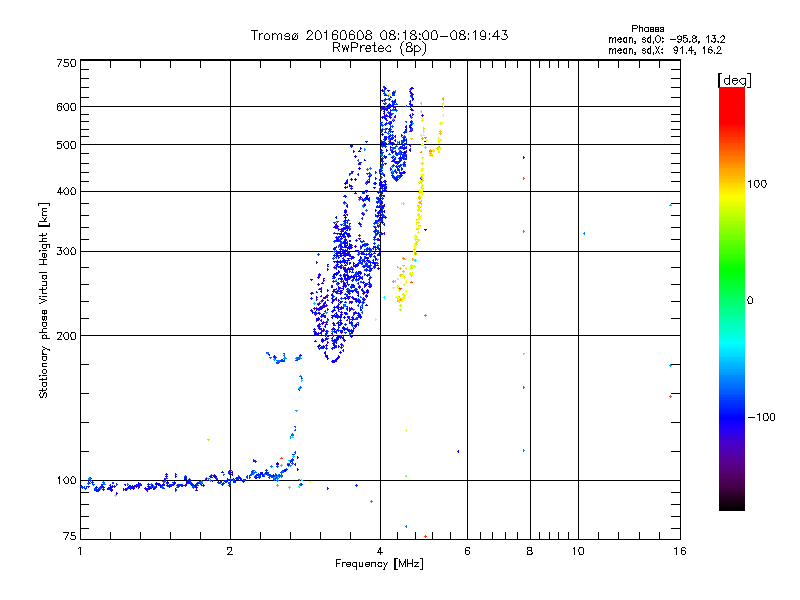Click the y-axis tick label "400"

66,192
